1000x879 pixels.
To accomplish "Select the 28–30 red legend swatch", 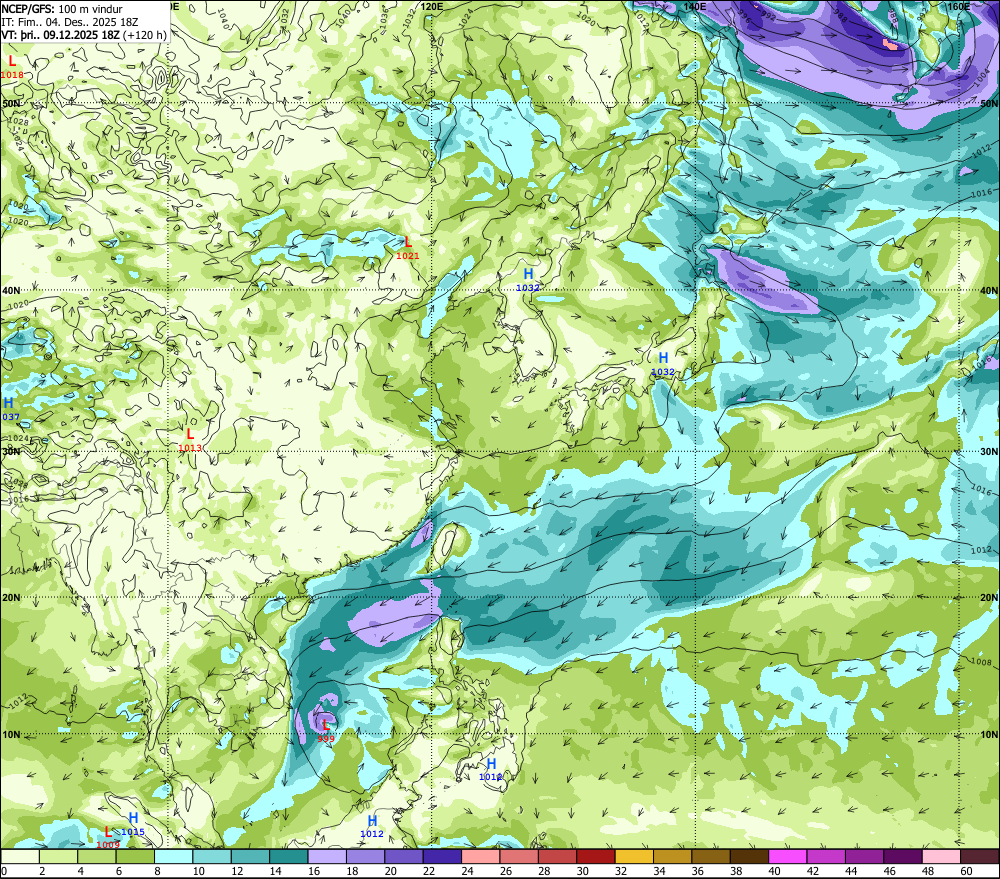I will coord(557,856).
